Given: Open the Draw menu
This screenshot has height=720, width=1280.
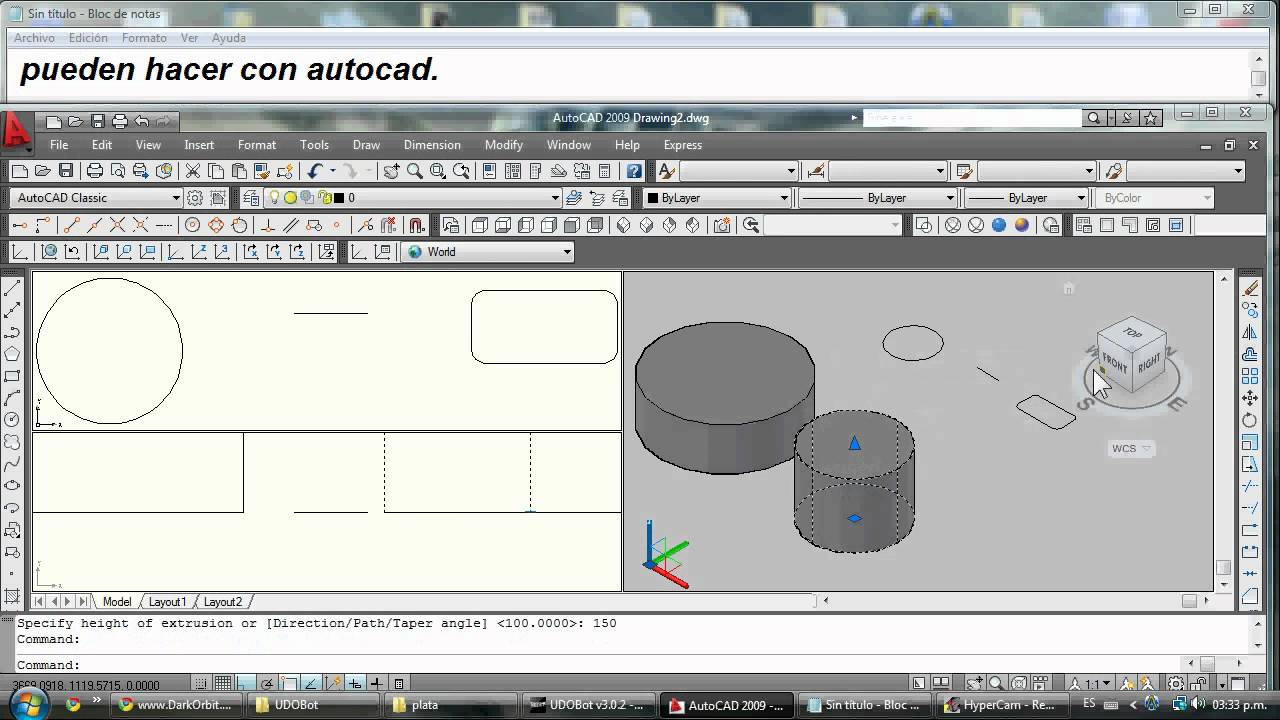Looking at the screenshot, I should point(366,145).
